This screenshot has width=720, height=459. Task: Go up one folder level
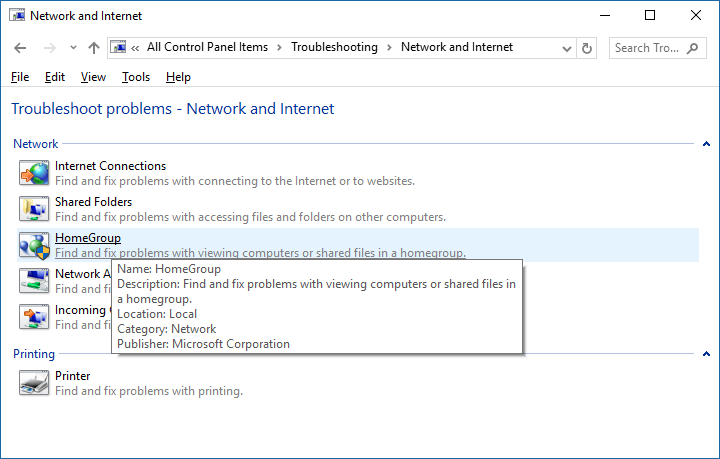coord(94,47)
